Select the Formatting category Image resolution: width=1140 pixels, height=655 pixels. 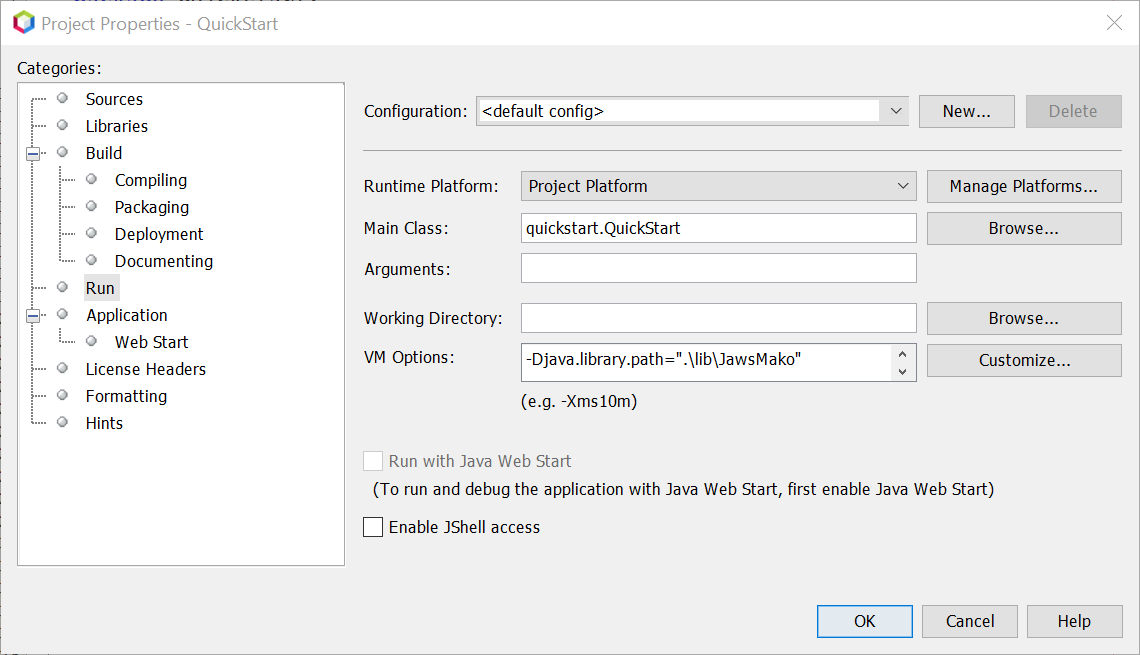[x=126, y=396]
